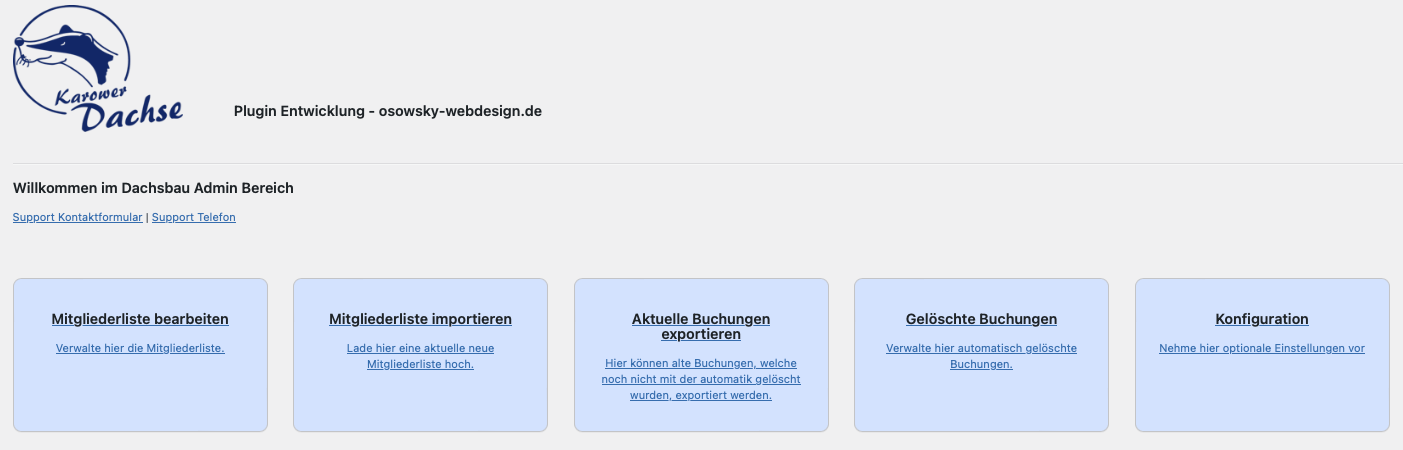This screenshot has height=450, width=1403.
Task: Click "Lade hier eine aktuelle neue Mitgliederliste hoch"
Action: coord(420,356)
